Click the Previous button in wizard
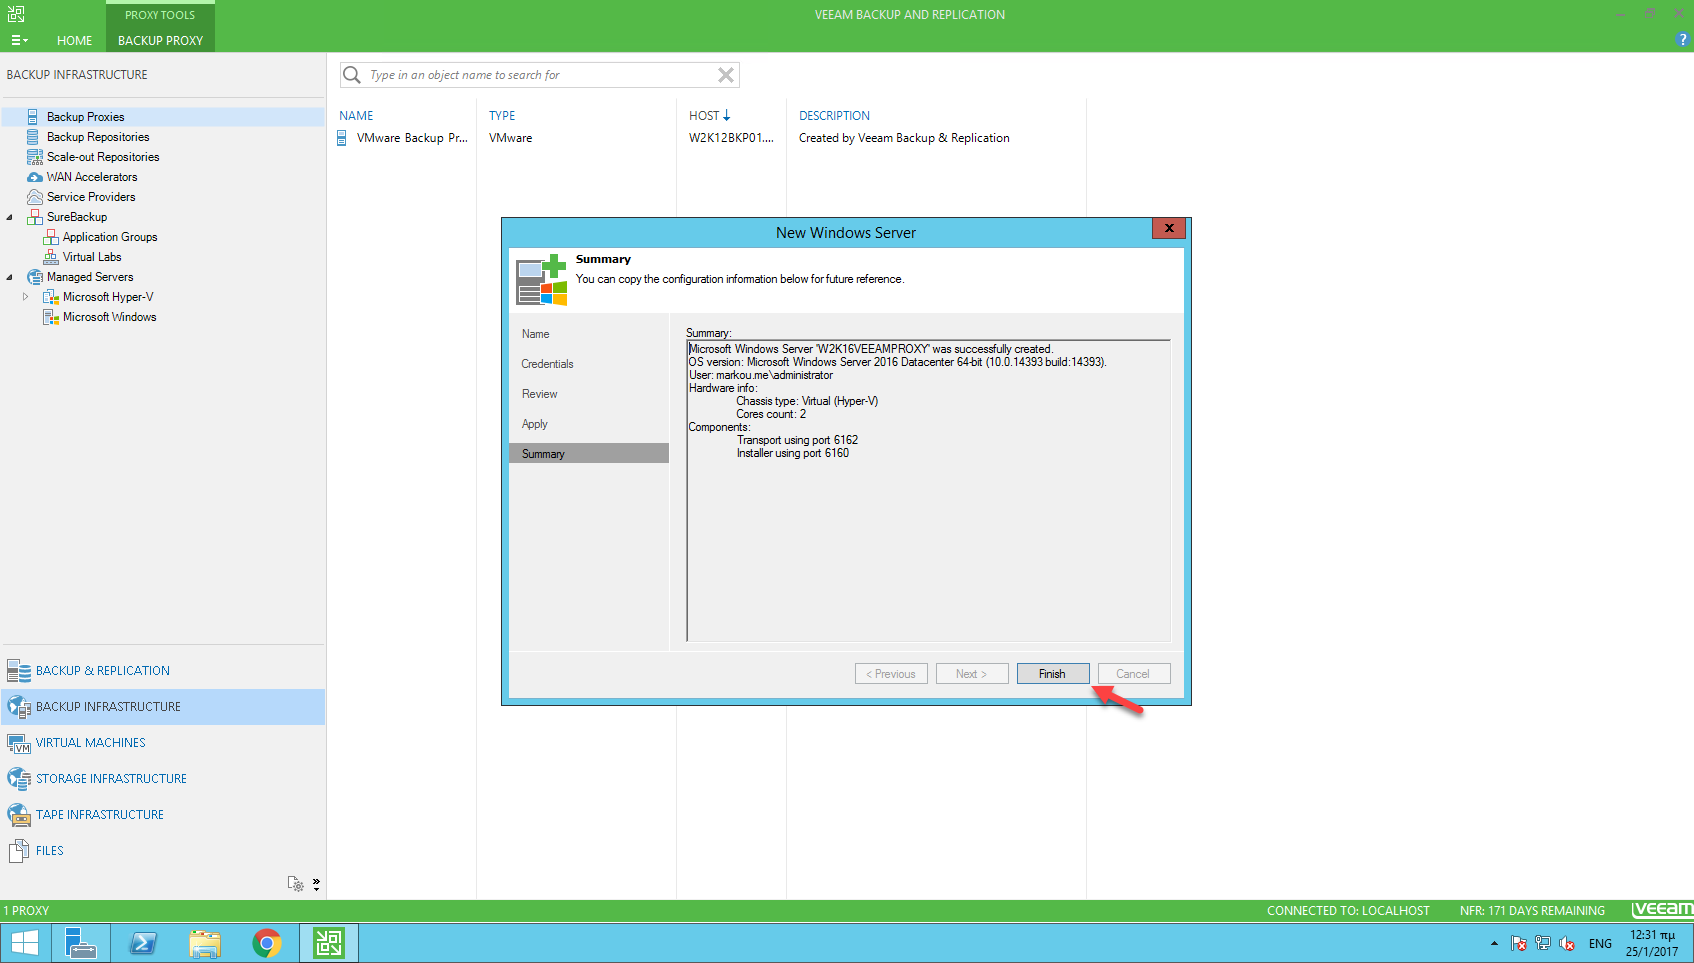This screenshot has height=963, width=1694. (891, 674)
